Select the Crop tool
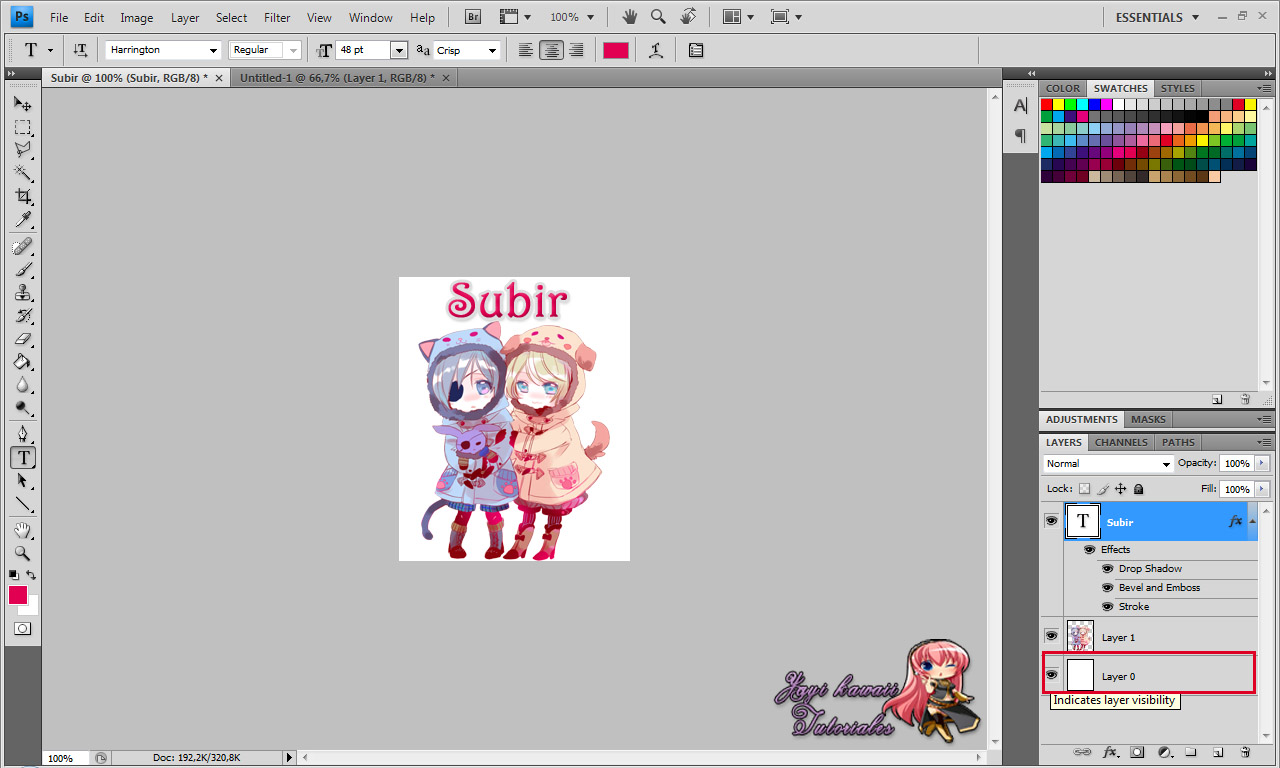 [x=22, y=196]
